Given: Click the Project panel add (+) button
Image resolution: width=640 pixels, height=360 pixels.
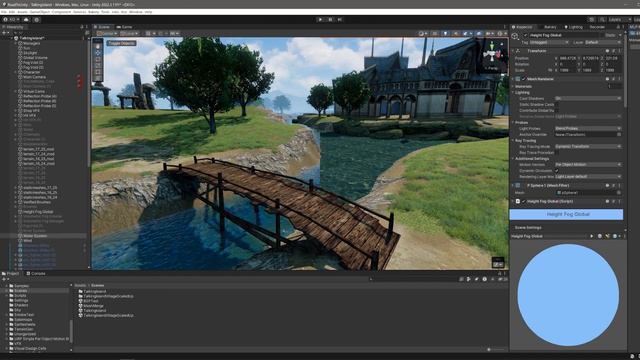Looking at the screenshot, I should [x=4, y=279].
